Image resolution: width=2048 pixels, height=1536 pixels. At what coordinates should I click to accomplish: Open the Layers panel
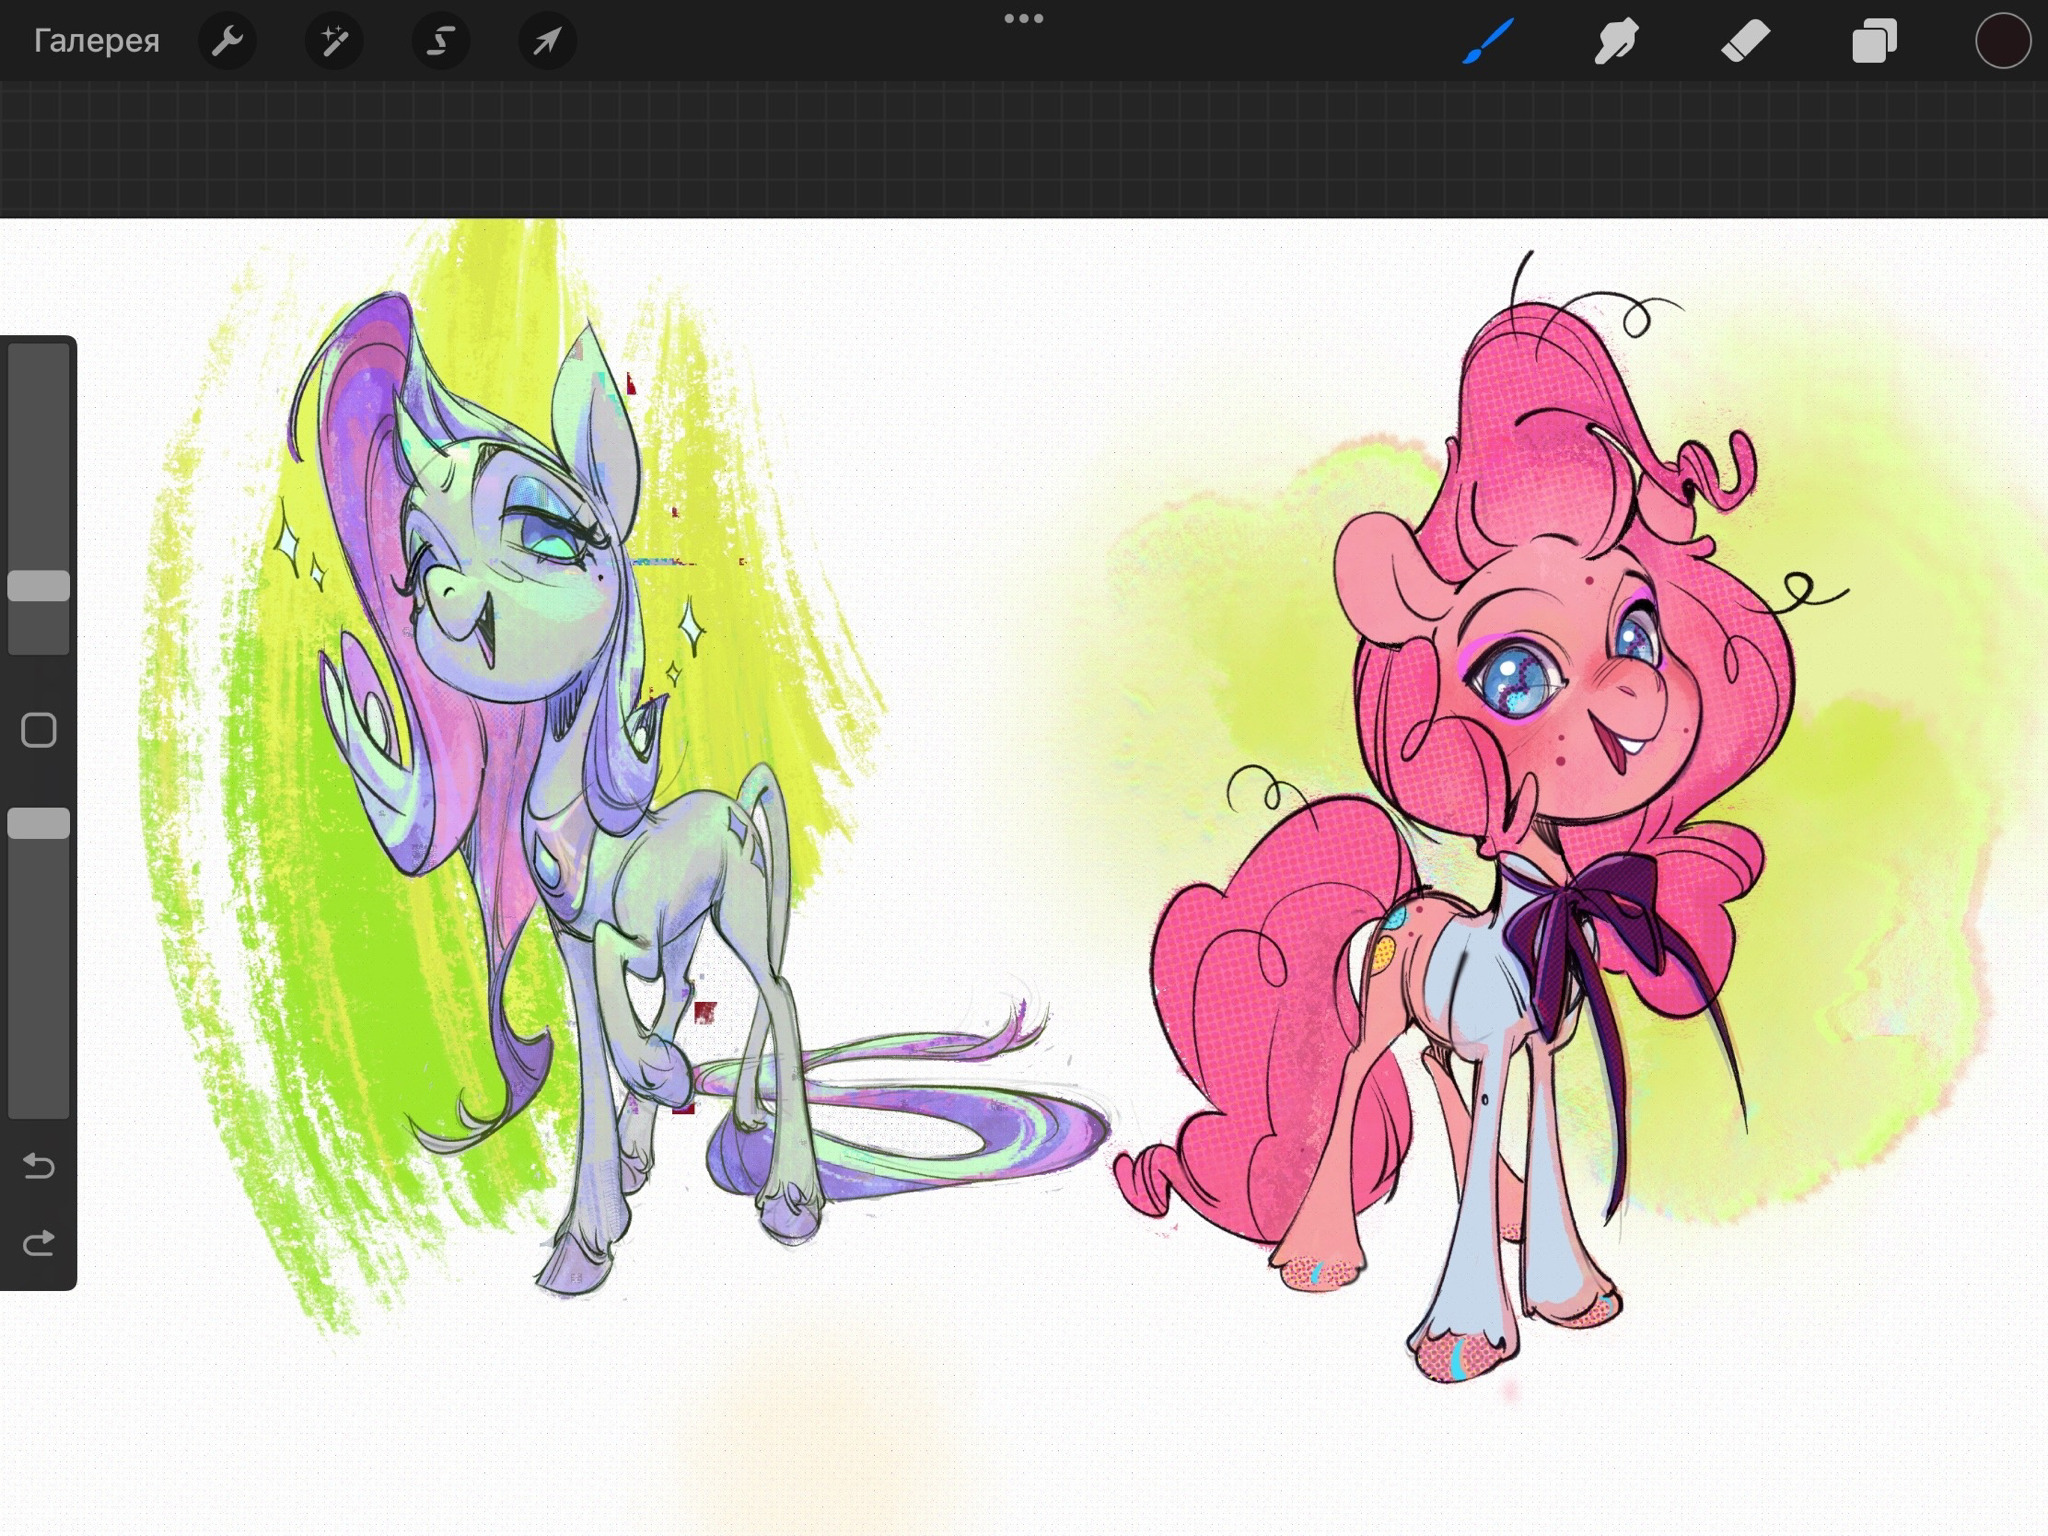(x=1874, y=41)
